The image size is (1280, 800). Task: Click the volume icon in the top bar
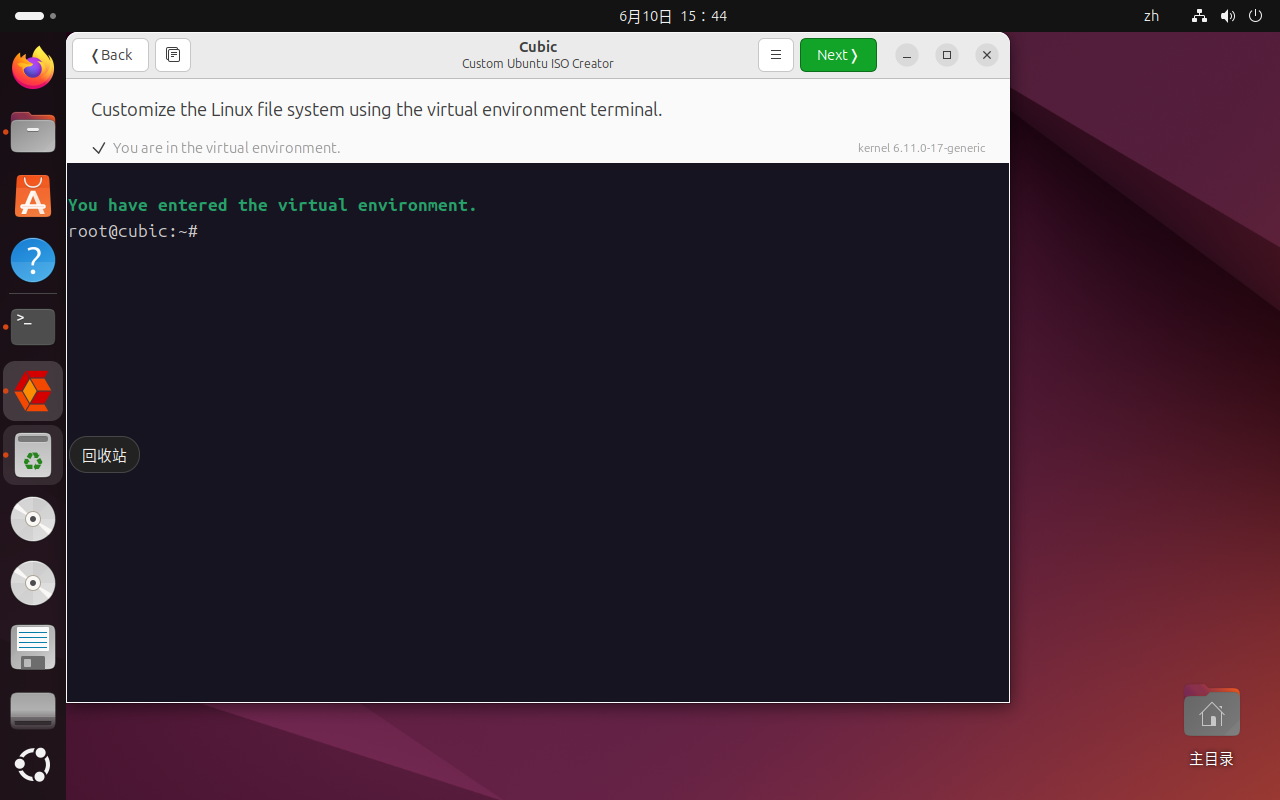tap(1228, 16)
